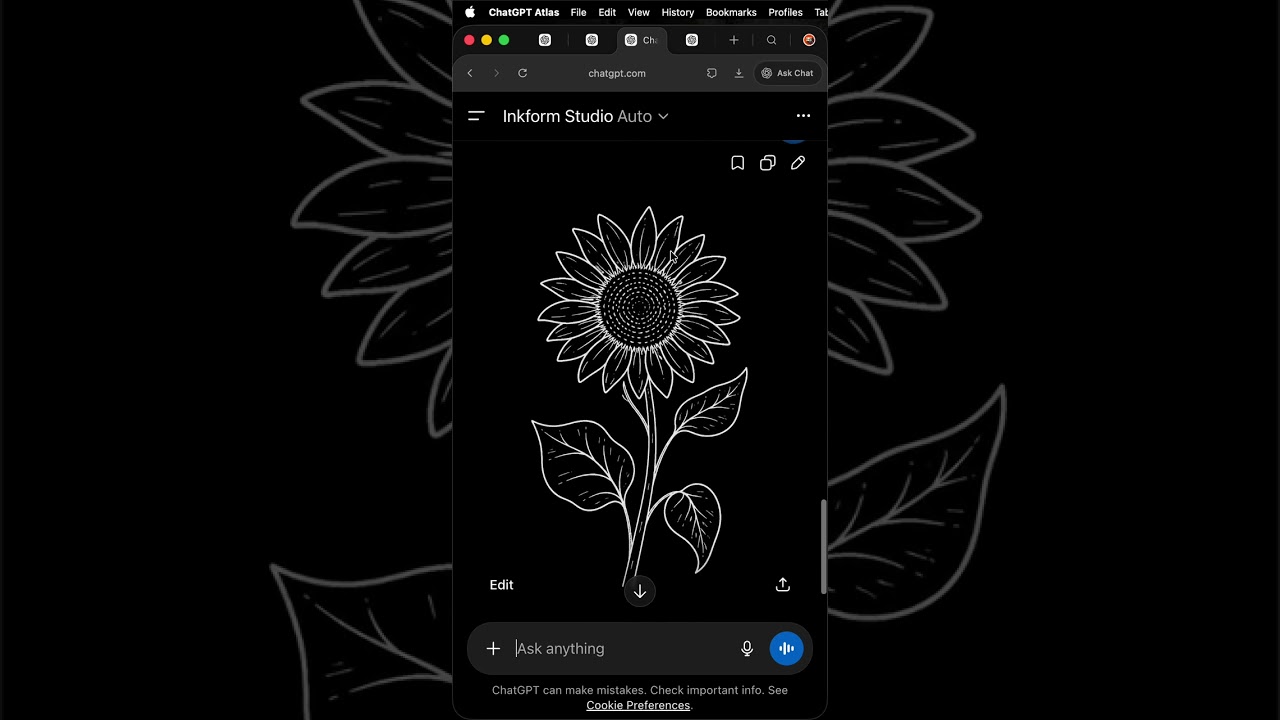Click the Edit button below the image

501,585
